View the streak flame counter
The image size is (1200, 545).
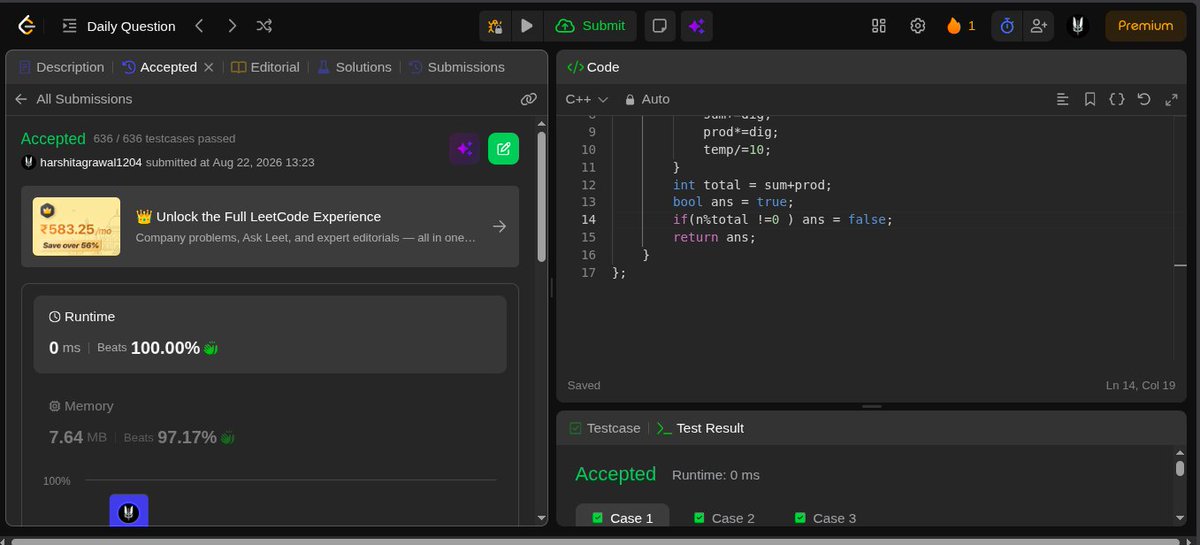961,26
